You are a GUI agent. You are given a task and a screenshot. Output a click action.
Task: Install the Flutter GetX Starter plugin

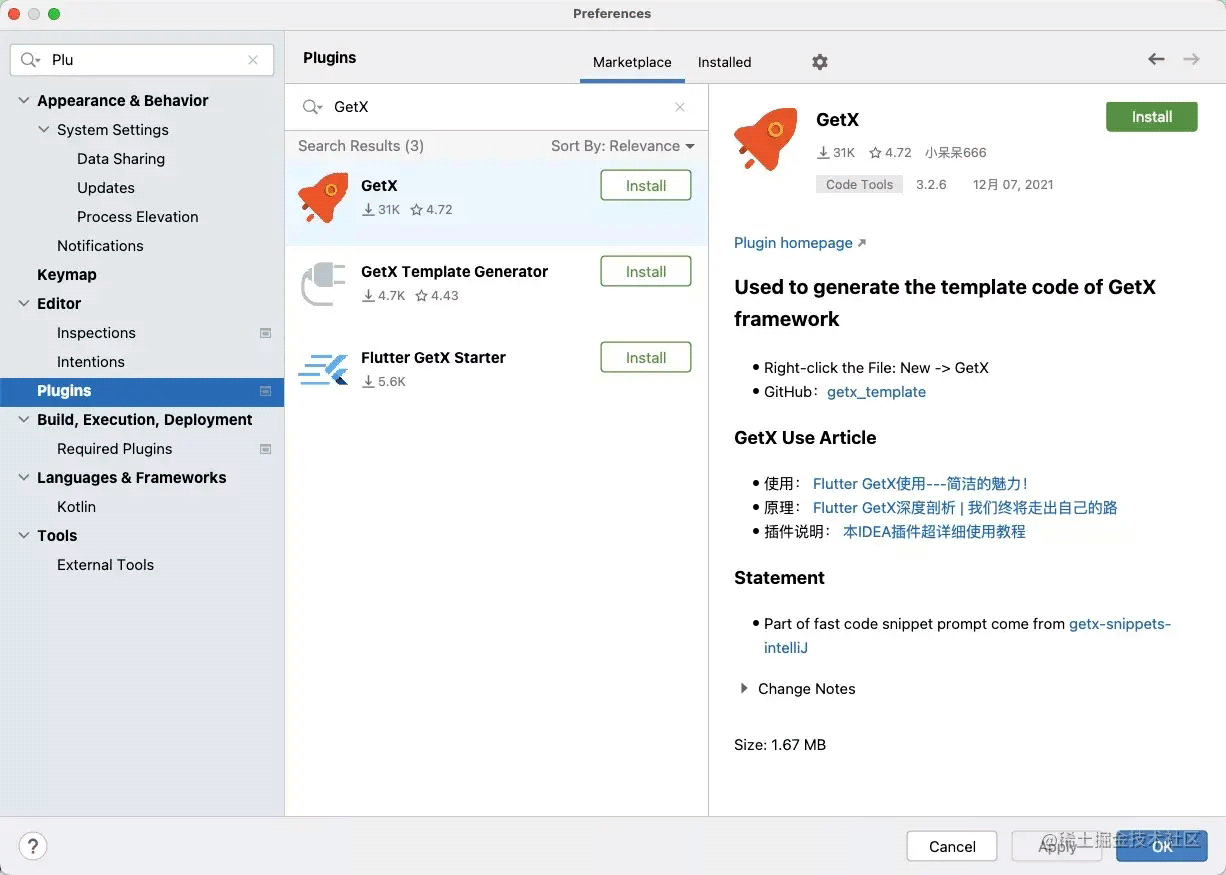(x=646, y=358)
